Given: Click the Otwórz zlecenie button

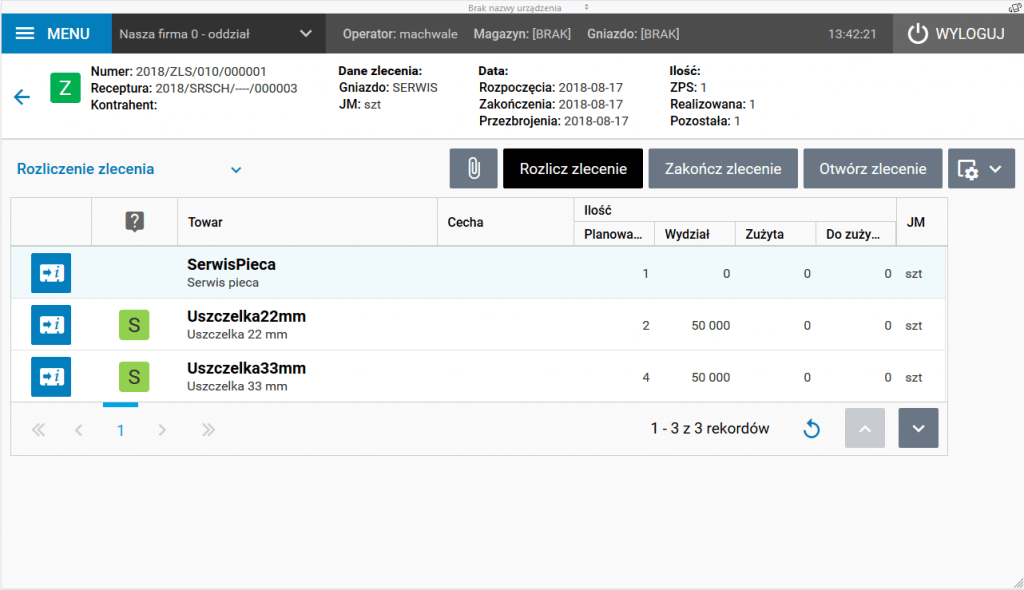Looking at the screenshot, I should tap(872, 169).
